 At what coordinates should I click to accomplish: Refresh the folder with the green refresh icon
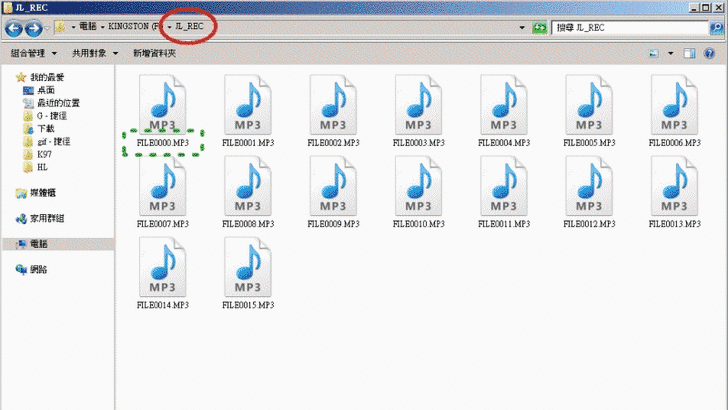click(540, 27)
